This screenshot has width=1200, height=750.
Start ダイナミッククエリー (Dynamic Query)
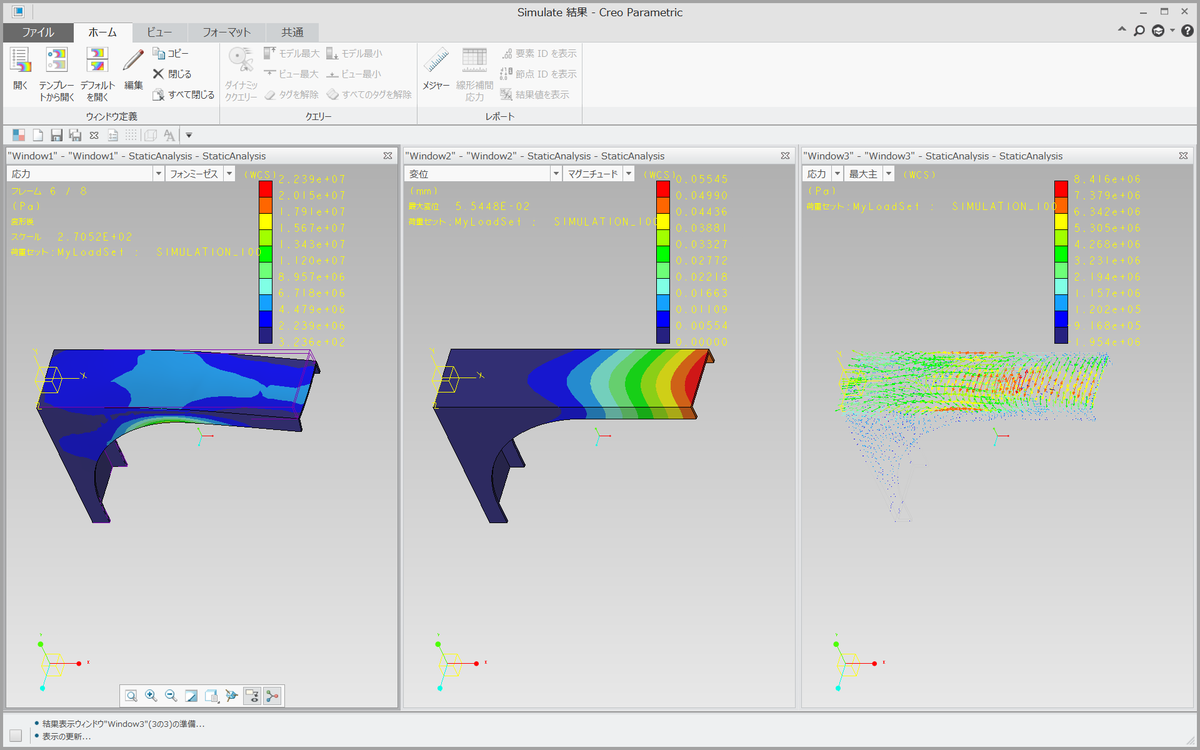241,74
